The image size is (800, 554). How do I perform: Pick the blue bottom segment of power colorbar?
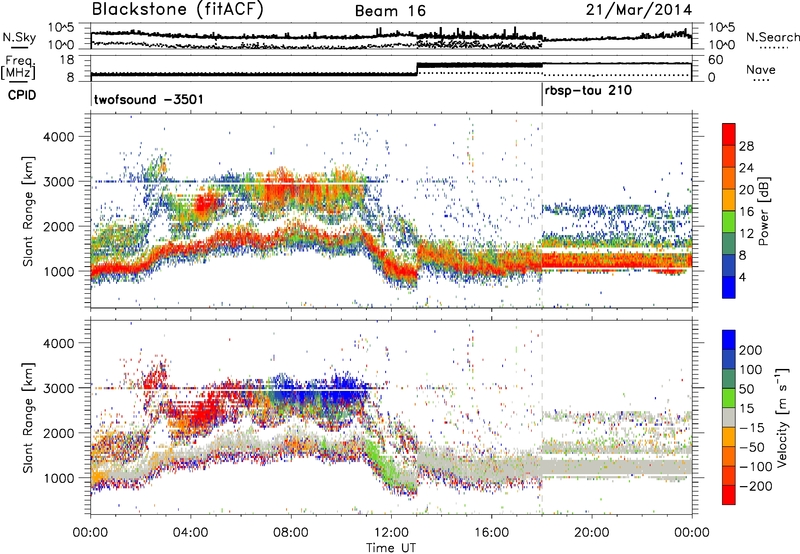[x=729, y=287]
